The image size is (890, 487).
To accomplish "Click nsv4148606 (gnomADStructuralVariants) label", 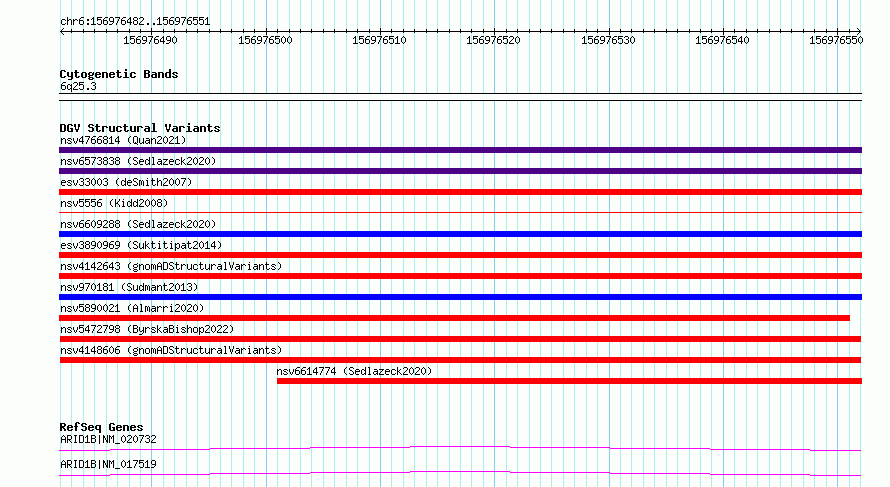I will pyautogui.click(x=171, y=350).
